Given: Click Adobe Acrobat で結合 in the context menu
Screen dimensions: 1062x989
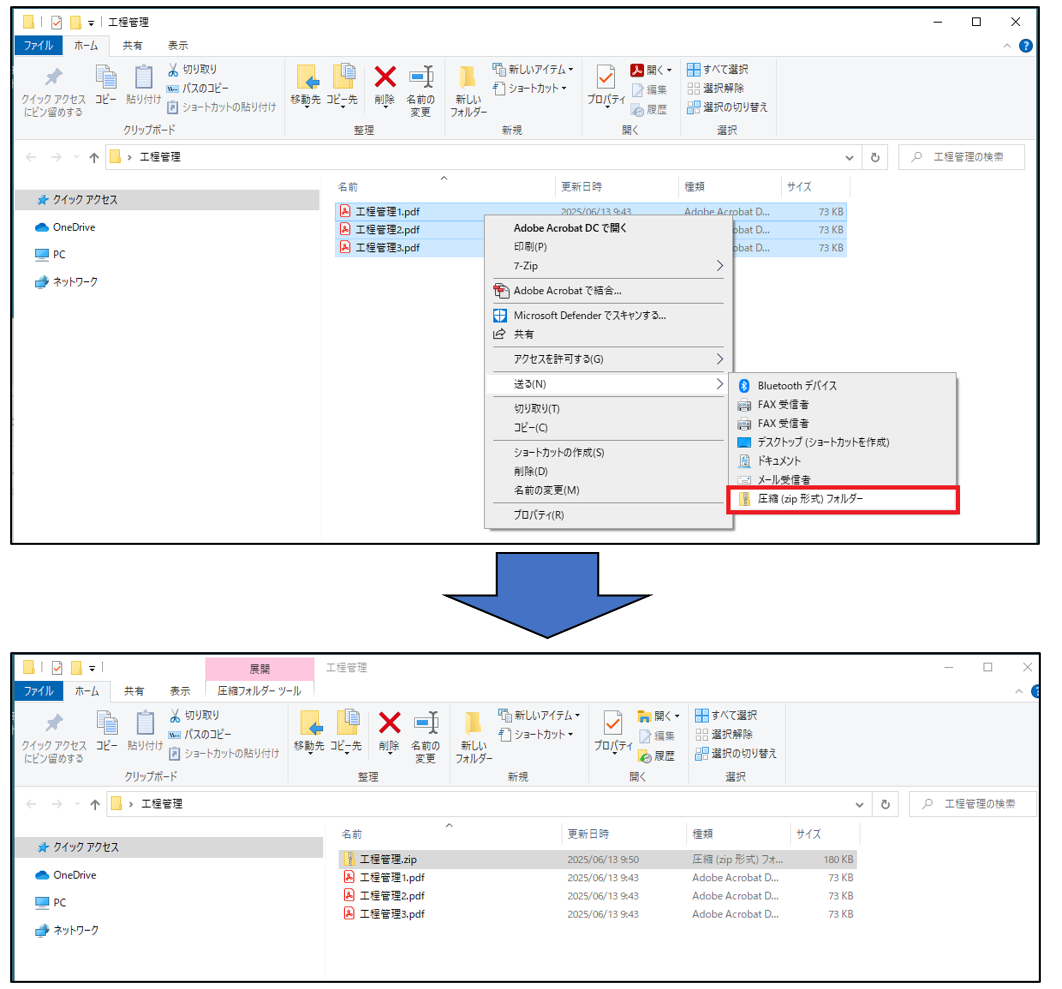Looking at the screenshot, I should tap(567, 291).
